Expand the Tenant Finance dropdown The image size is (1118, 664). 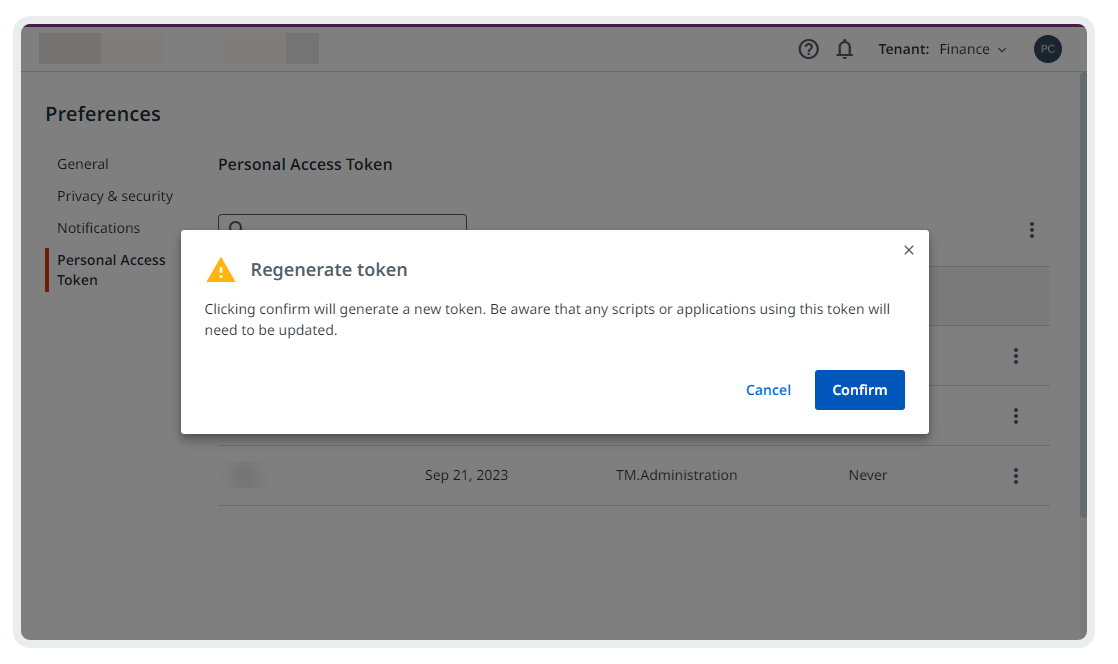point(972,49)
